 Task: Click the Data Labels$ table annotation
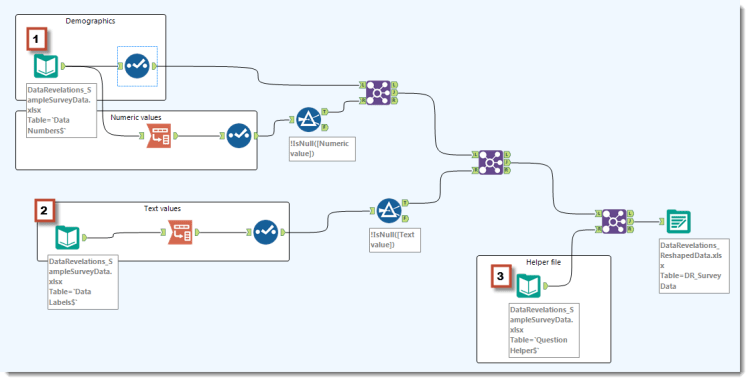(x=83, y=282)
